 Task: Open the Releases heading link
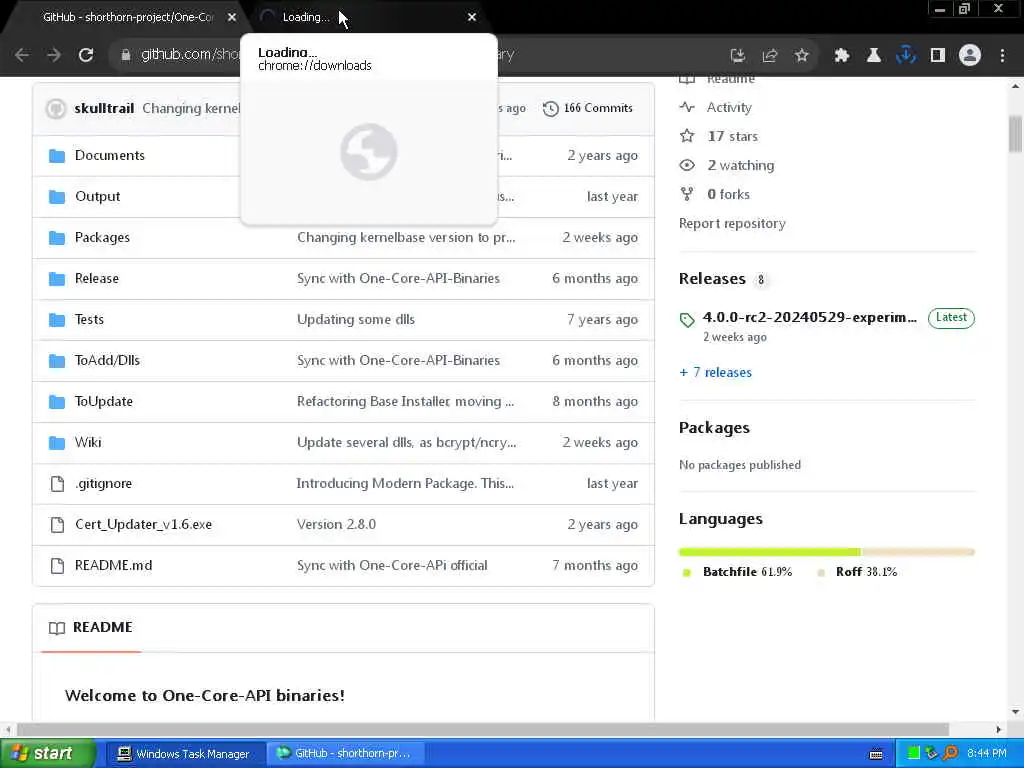[x=712, y=279]
